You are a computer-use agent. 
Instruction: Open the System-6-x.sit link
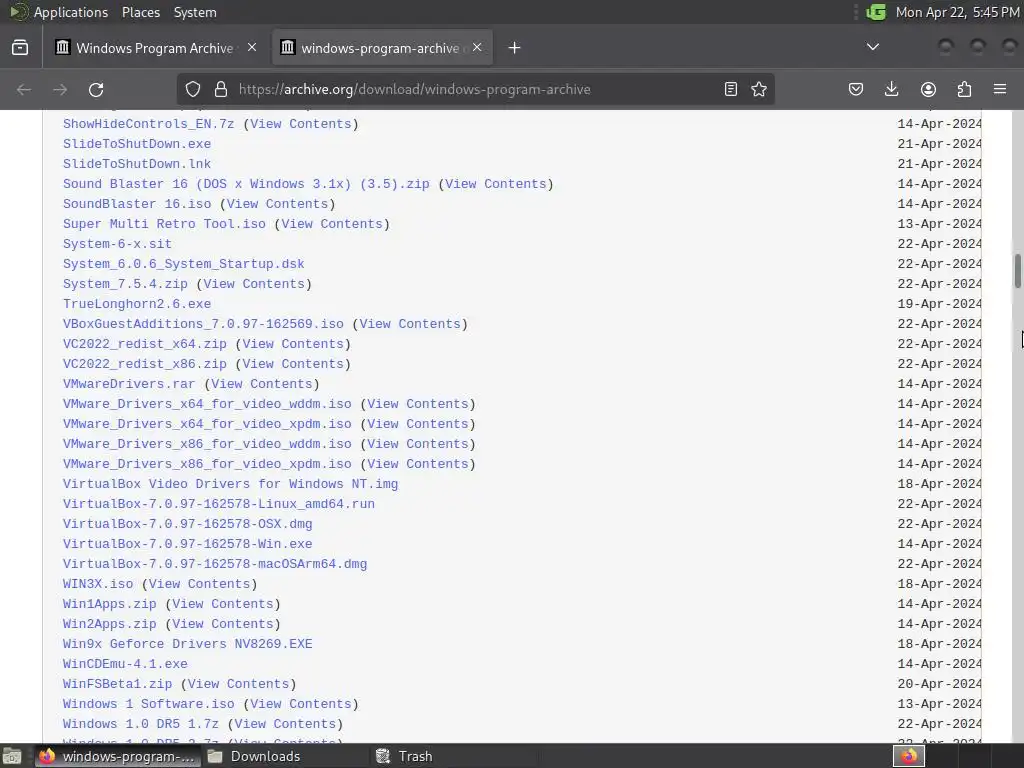[x=117, y=244]
